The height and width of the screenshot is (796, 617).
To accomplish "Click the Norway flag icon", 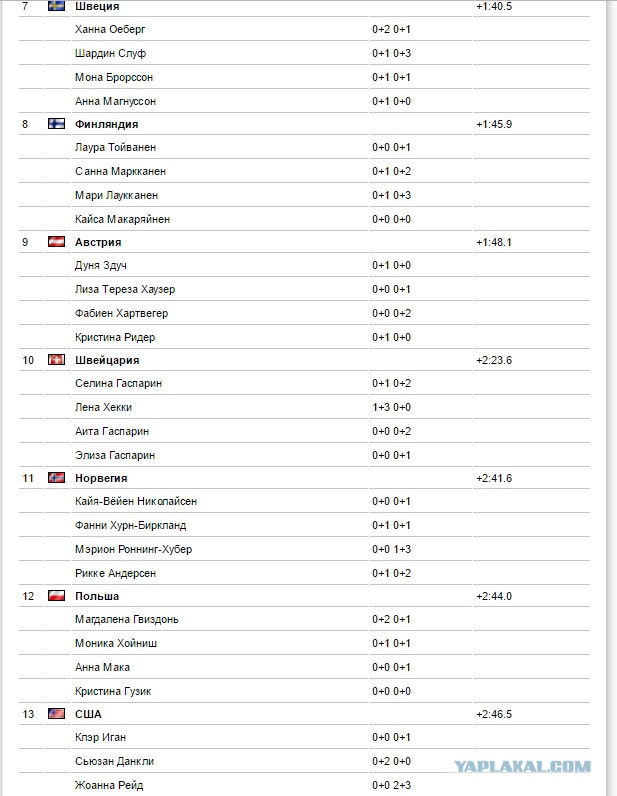I will (56, 478).
